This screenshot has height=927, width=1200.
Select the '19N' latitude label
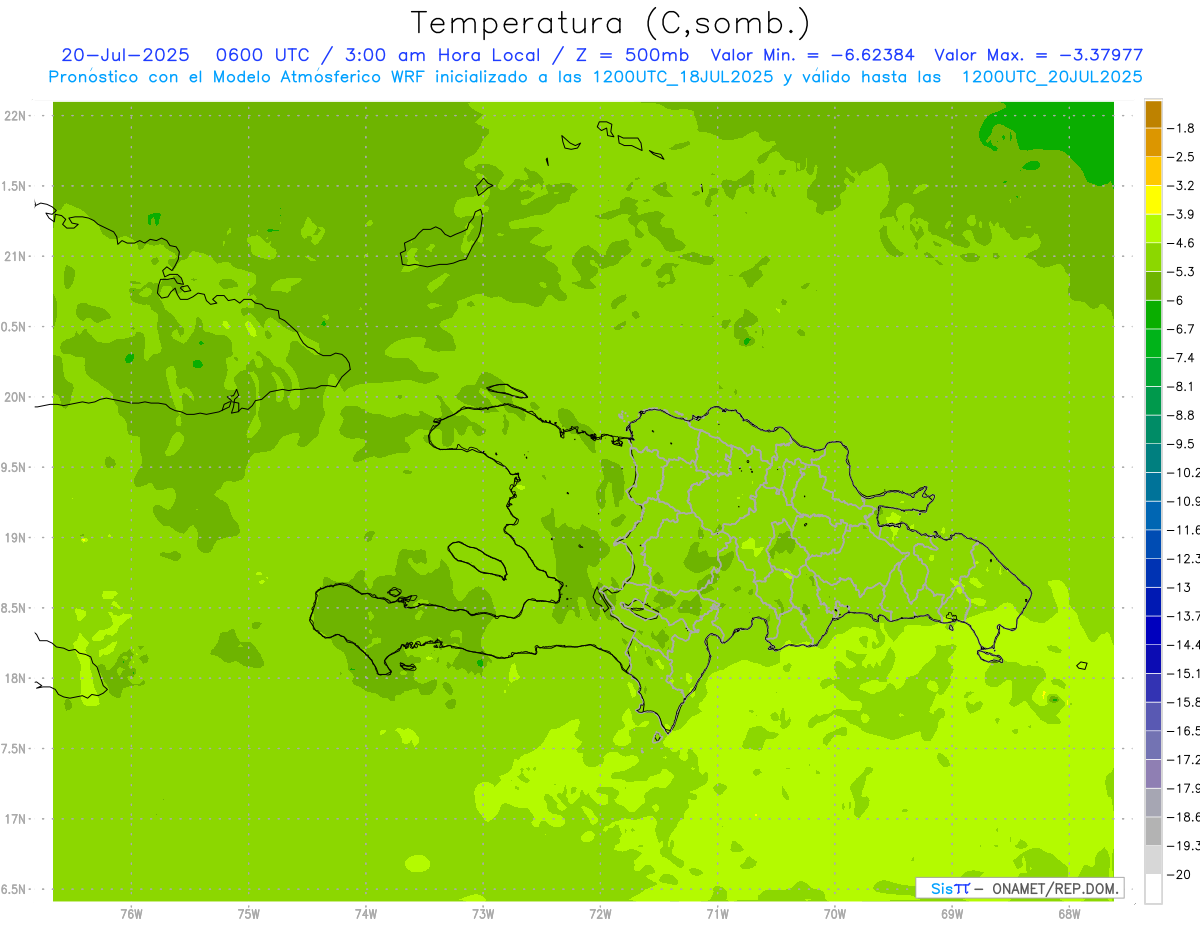[15, 538]
